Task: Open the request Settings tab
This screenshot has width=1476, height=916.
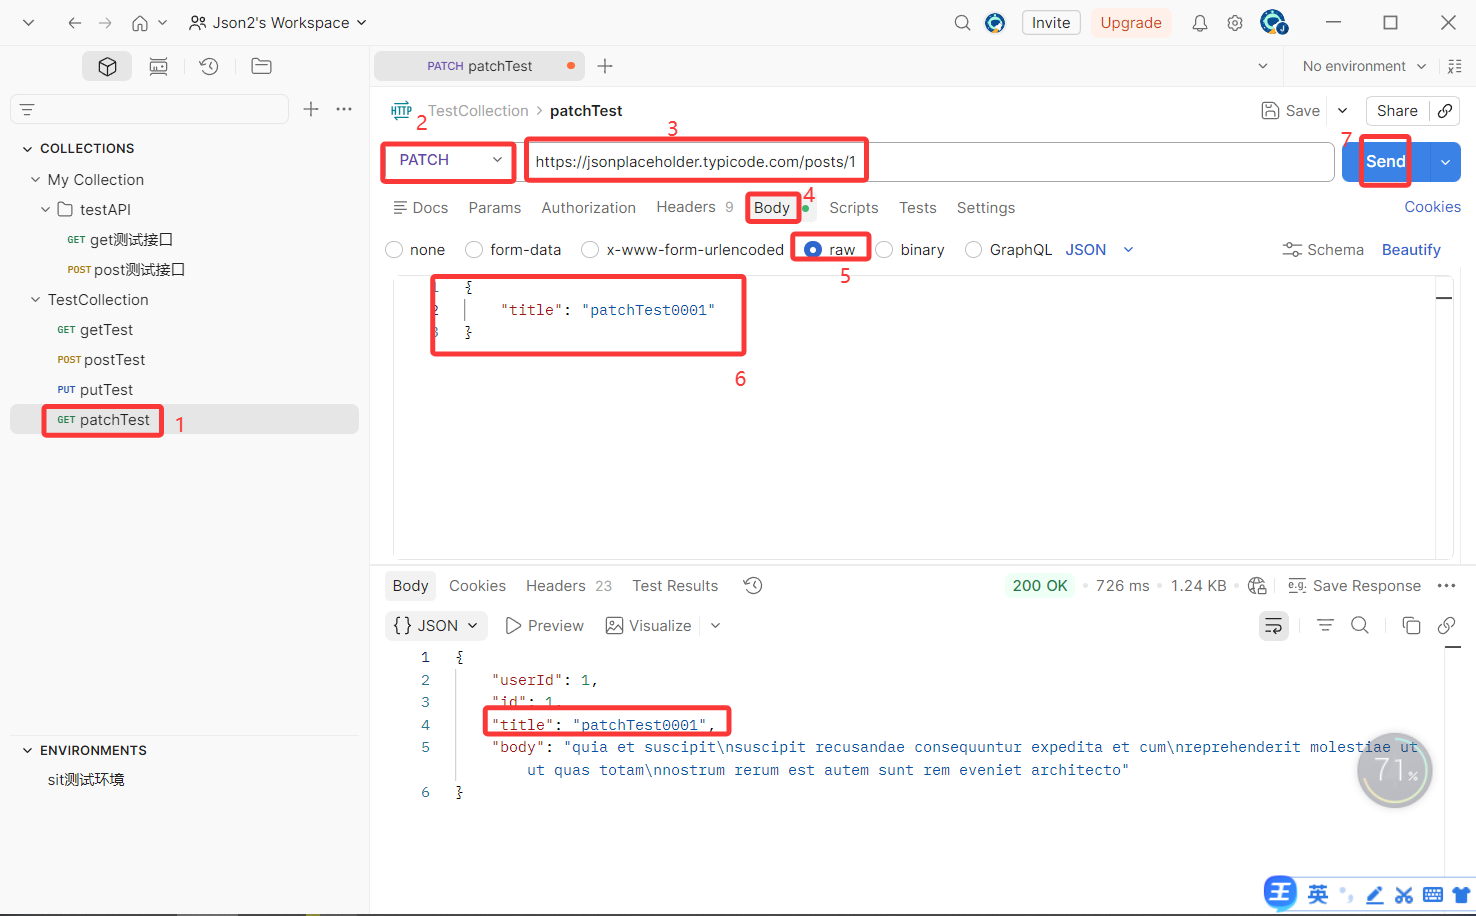Action: [985, 208]
